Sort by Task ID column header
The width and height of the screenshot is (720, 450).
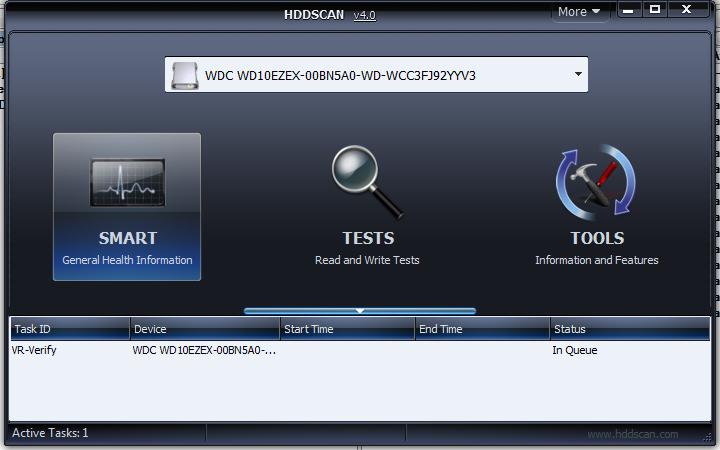[x=70, y=329]
